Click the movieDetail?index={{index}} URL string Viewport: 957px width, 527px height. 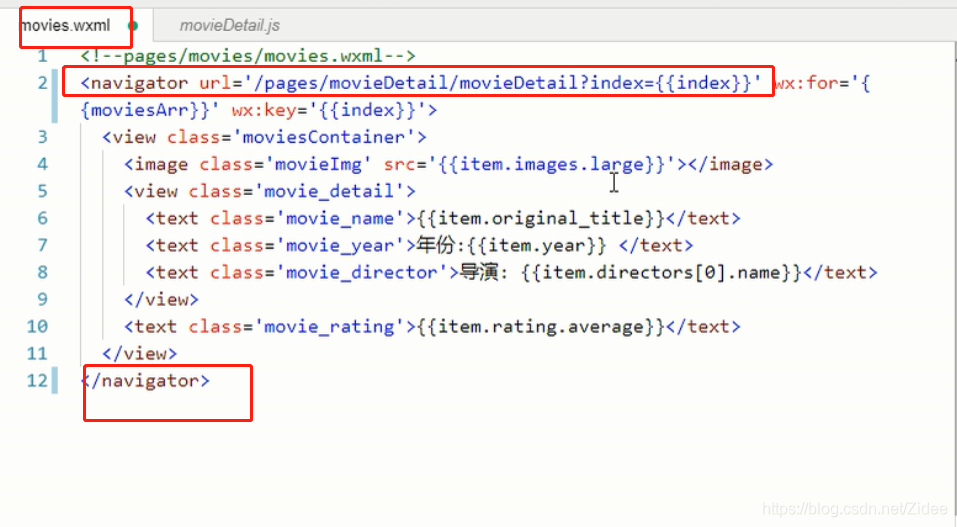point(502,83)
